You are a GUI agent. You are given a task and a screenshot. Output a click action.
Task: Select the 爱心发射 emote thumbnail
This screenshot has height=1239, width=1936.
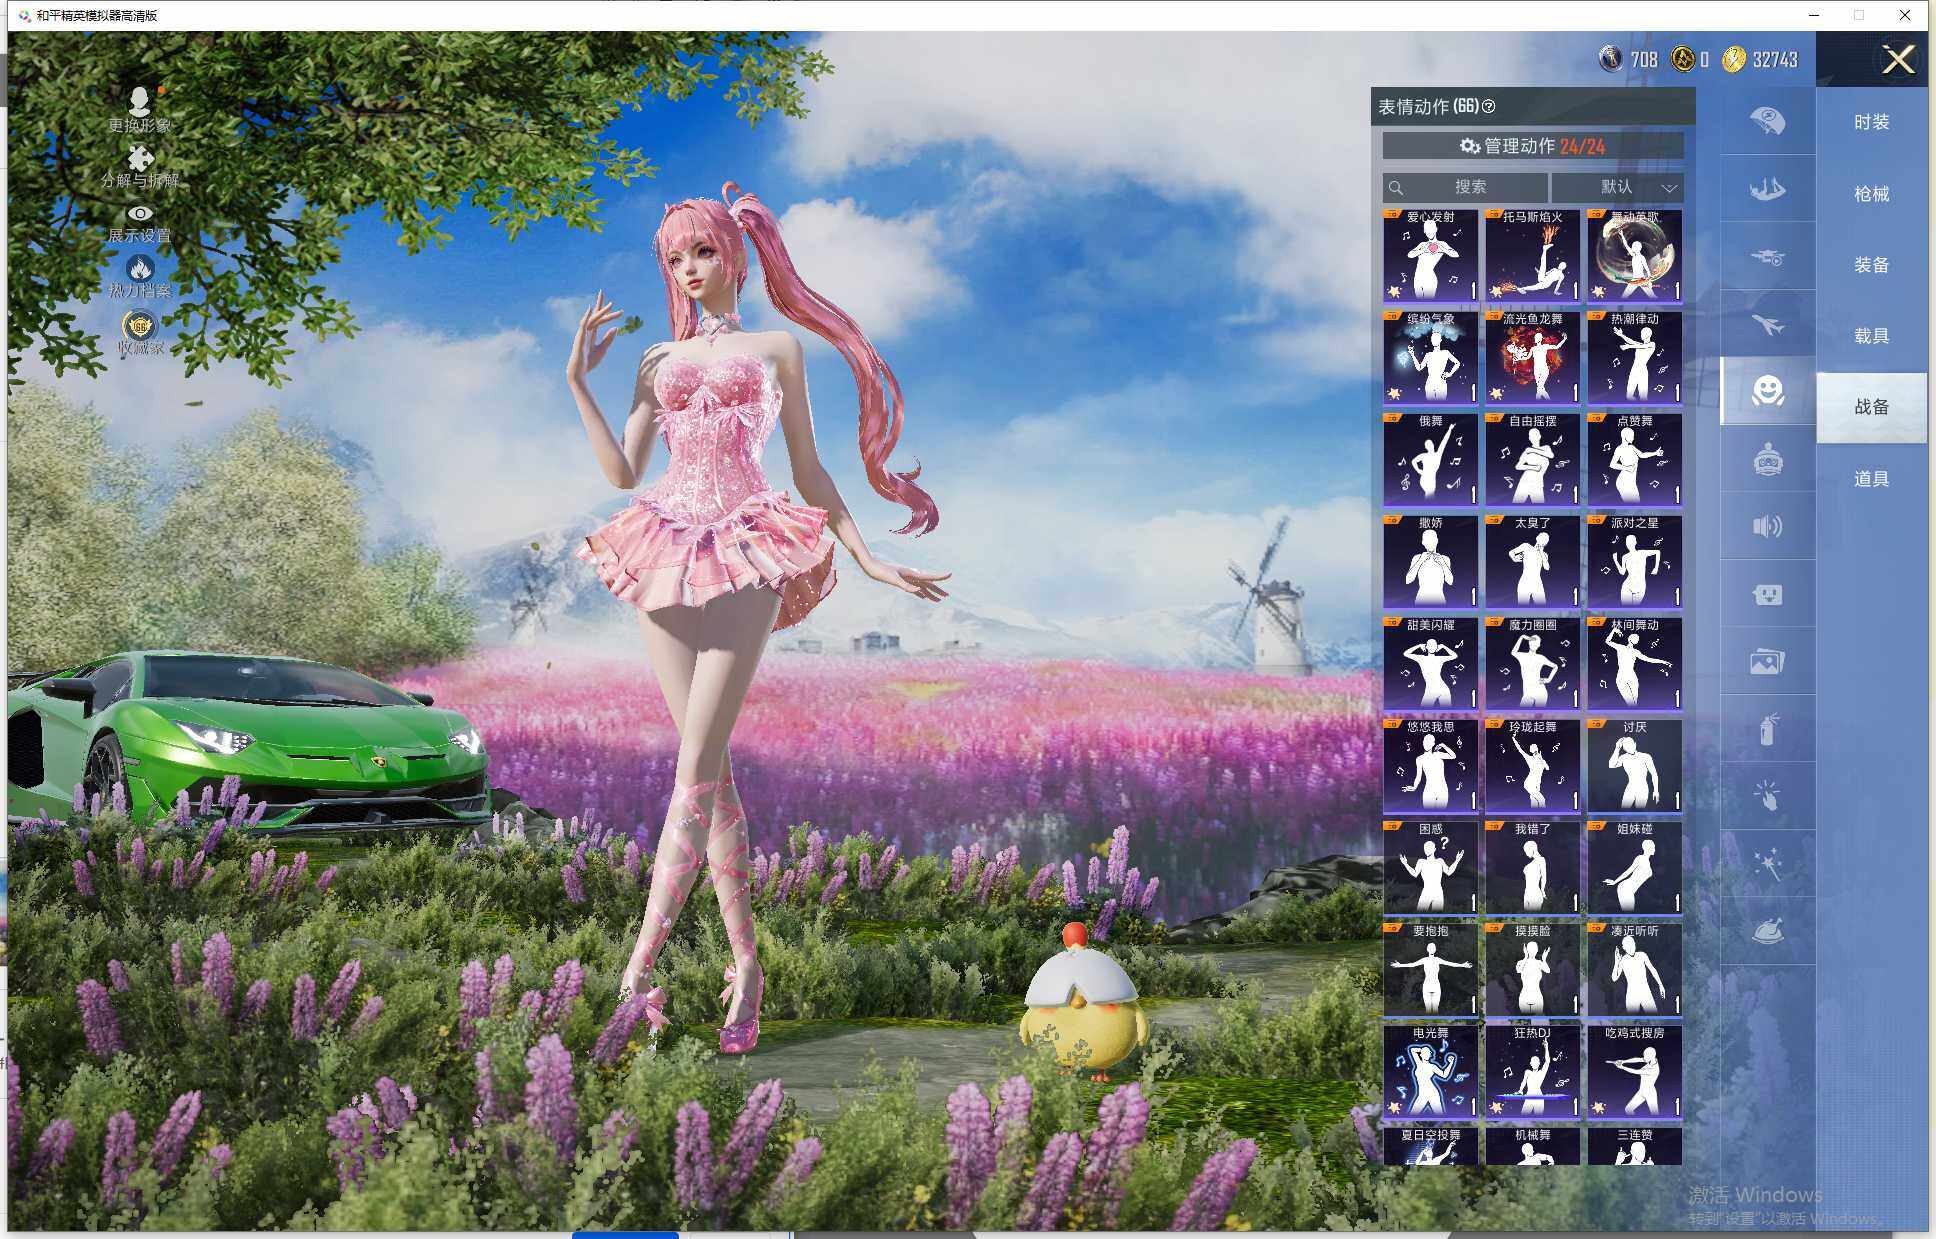coord(1430,256)
